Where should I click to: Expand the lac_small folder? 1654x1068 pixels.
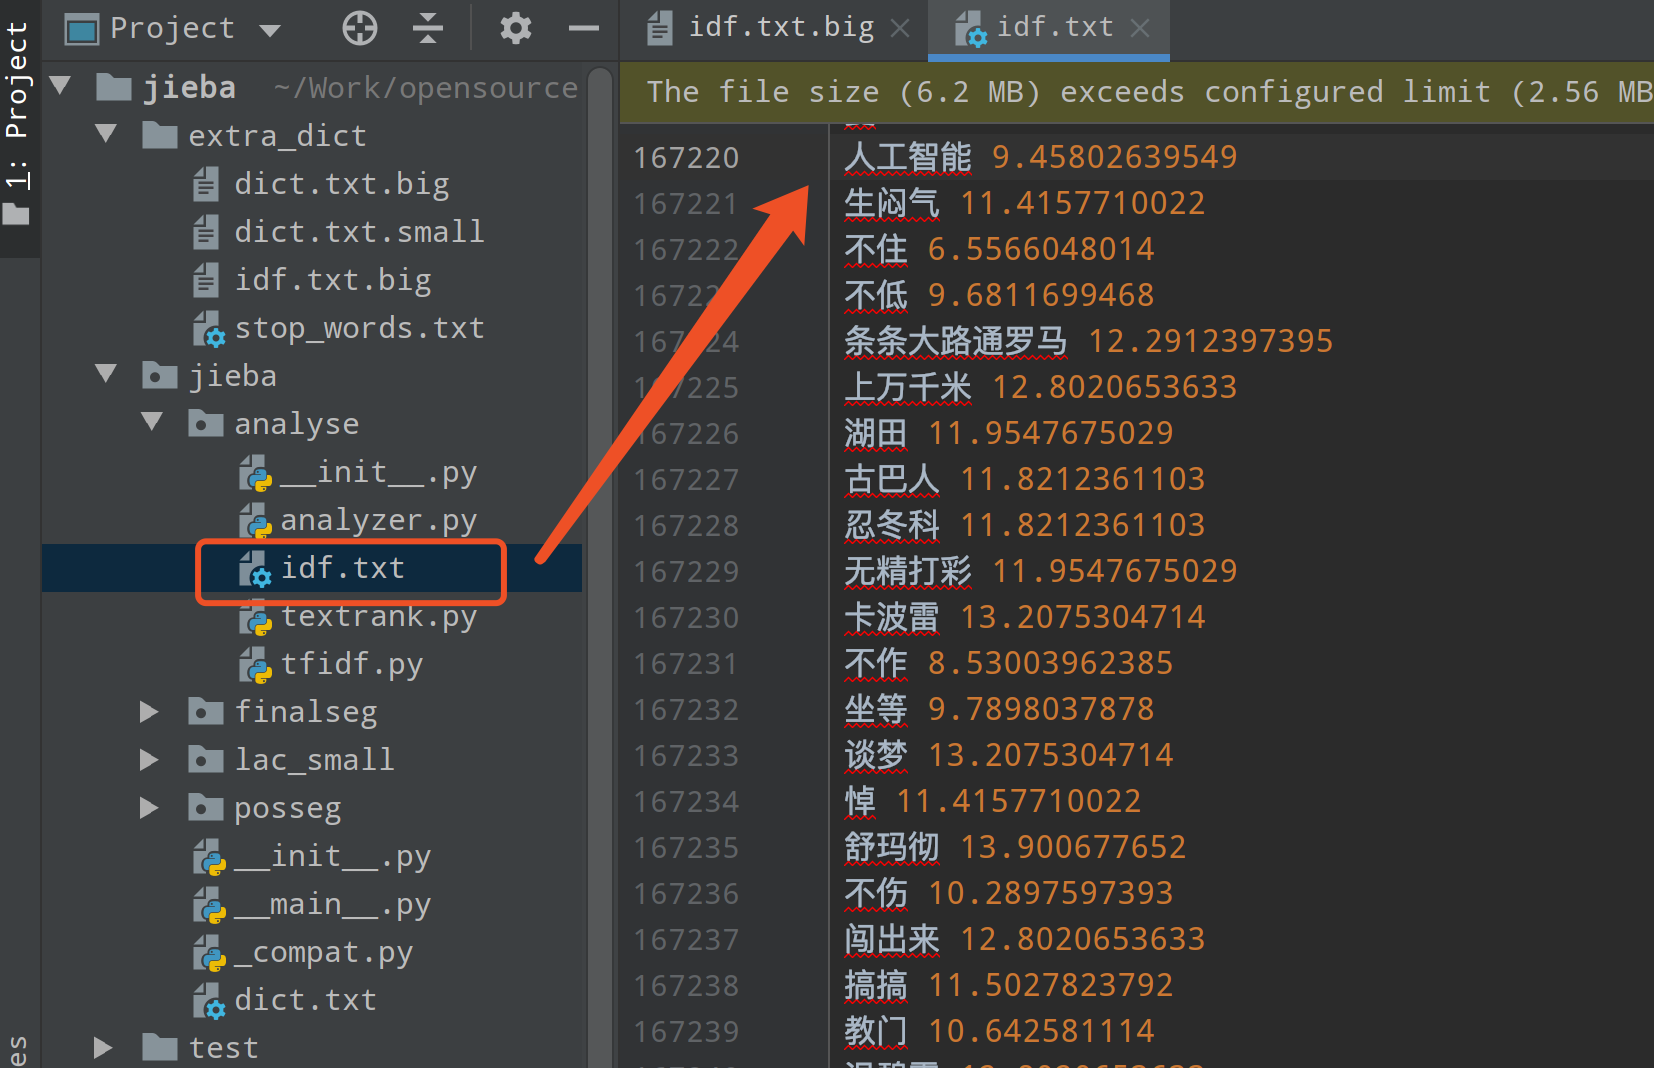click(x=150, y=759)
